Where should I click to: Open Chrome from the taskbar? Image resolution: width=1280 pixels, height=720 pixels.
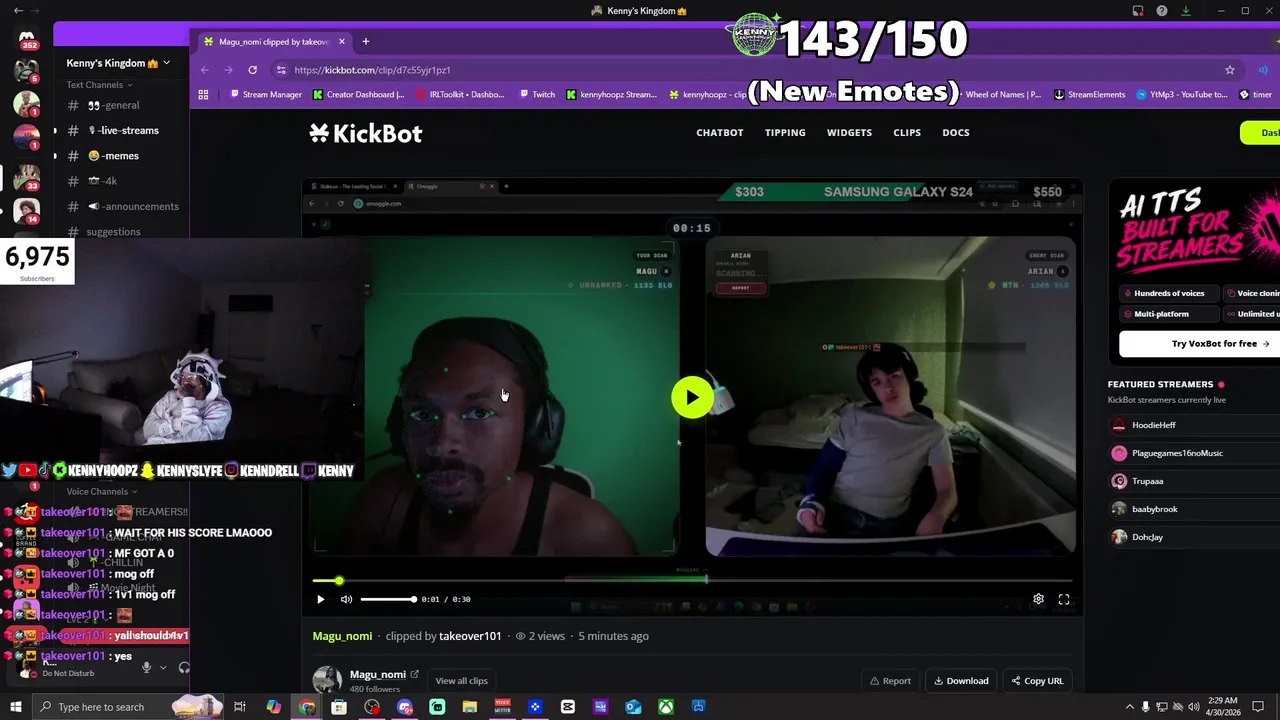[307, 707]
